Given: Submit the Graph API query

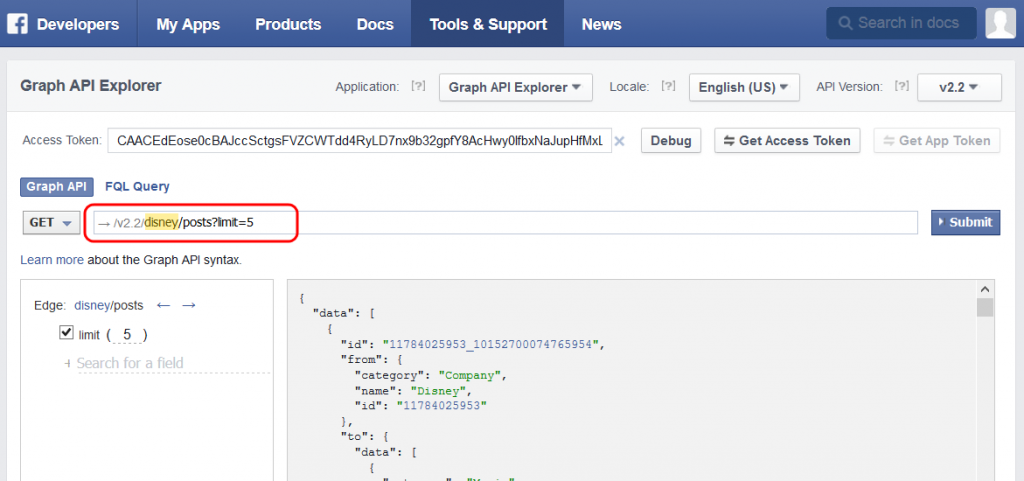Looking at the screenshot, I should [965, 223].
